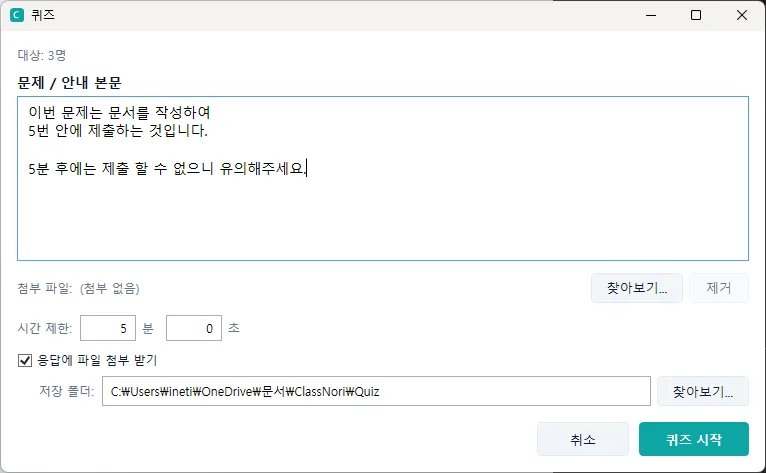Viewport: 766px width, 473px height.
Task: Maximize the 퀴즈 window
Action: coord(696,15)
